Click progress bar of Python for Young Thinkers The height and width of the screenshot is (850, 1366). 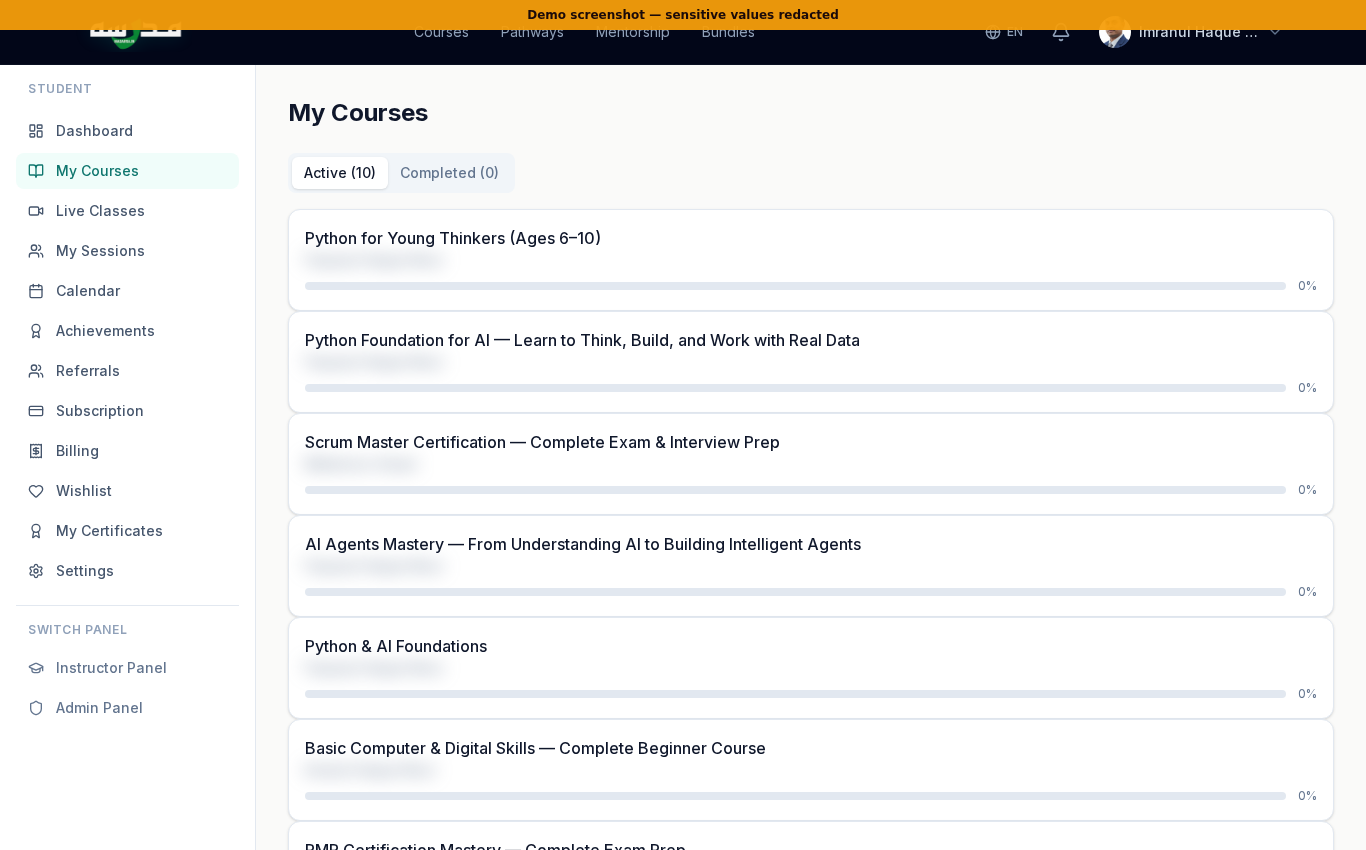pyautogui.click(x=795, y=286)
